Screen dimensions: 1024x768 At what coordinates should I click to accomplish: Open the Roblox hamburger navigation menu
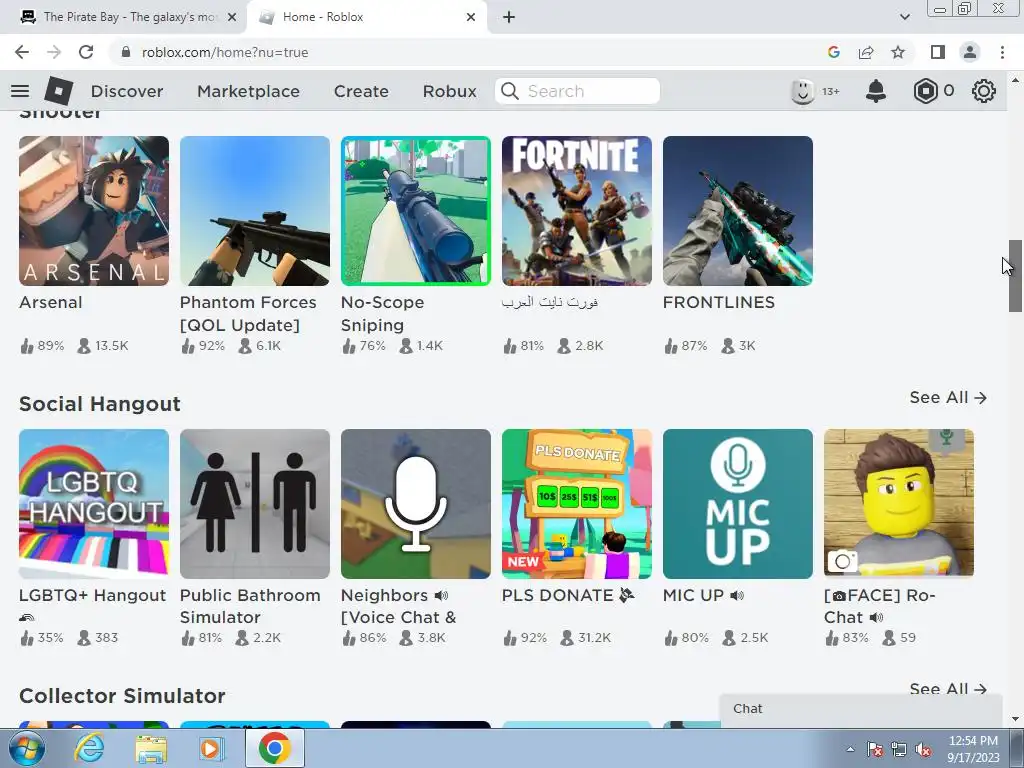pos(20,91)
